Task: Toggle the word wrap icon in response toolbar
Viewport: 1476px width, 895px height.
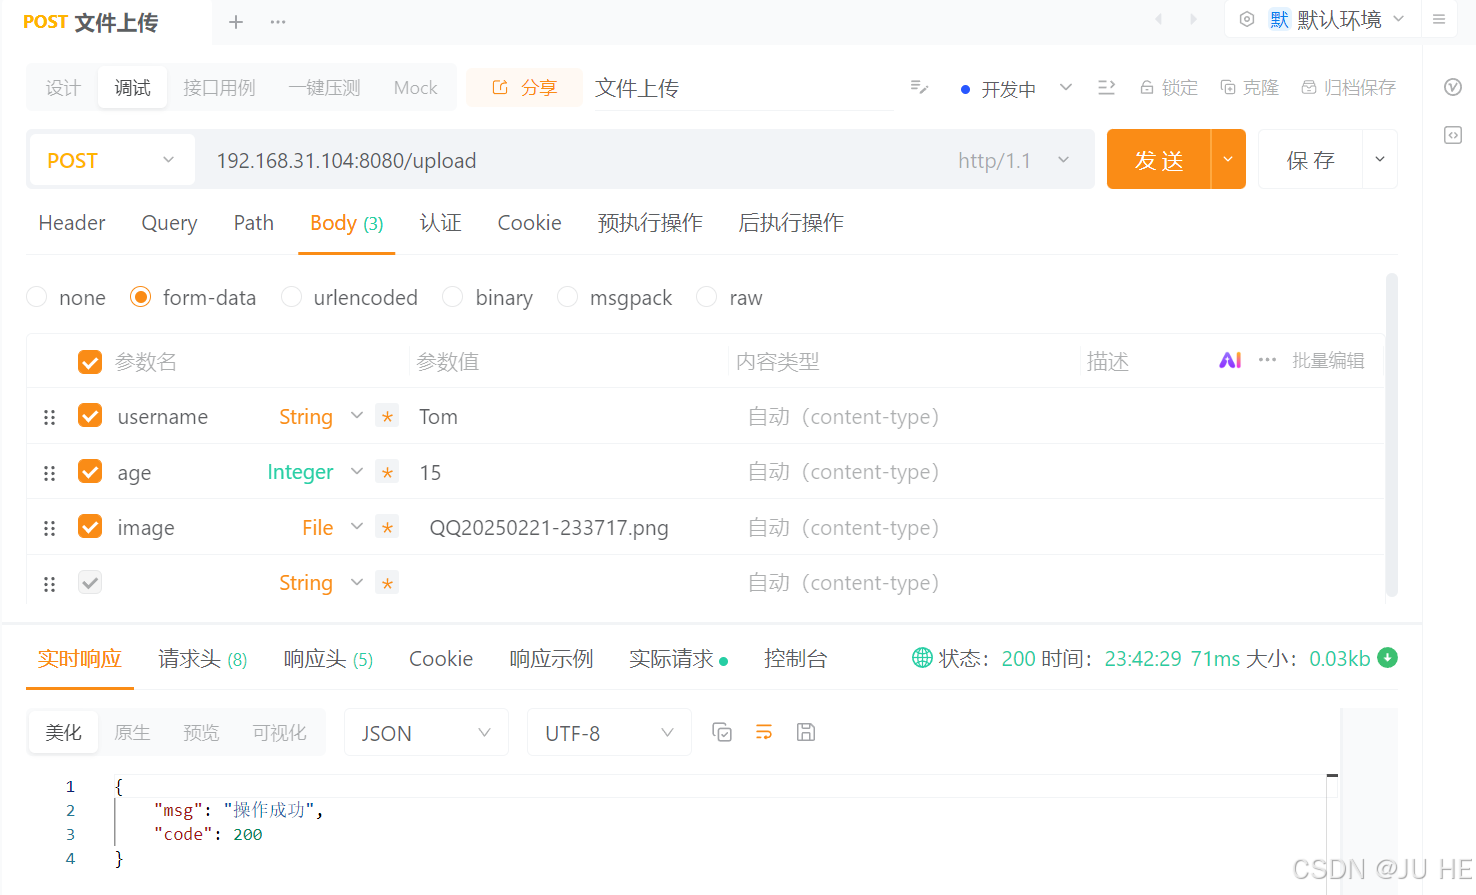Action: [x=764, y=733]
